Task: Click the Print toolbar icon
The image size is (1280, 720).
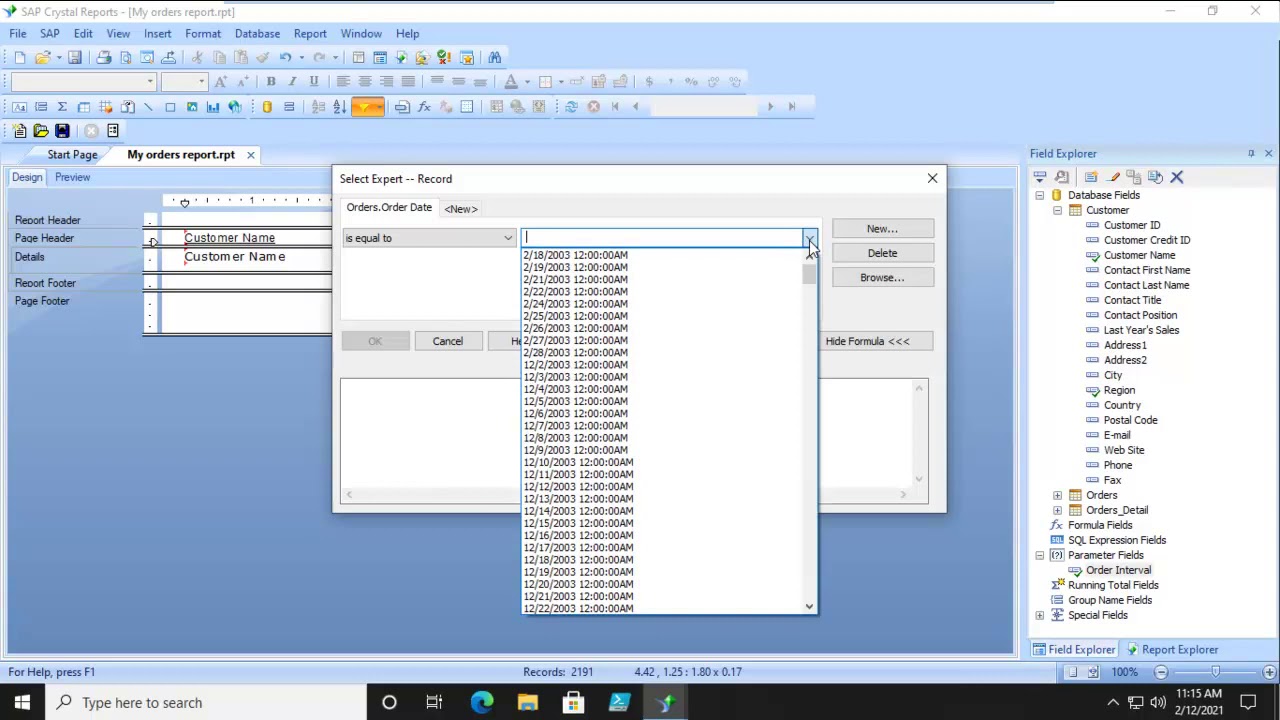Action: pos(104,57)
